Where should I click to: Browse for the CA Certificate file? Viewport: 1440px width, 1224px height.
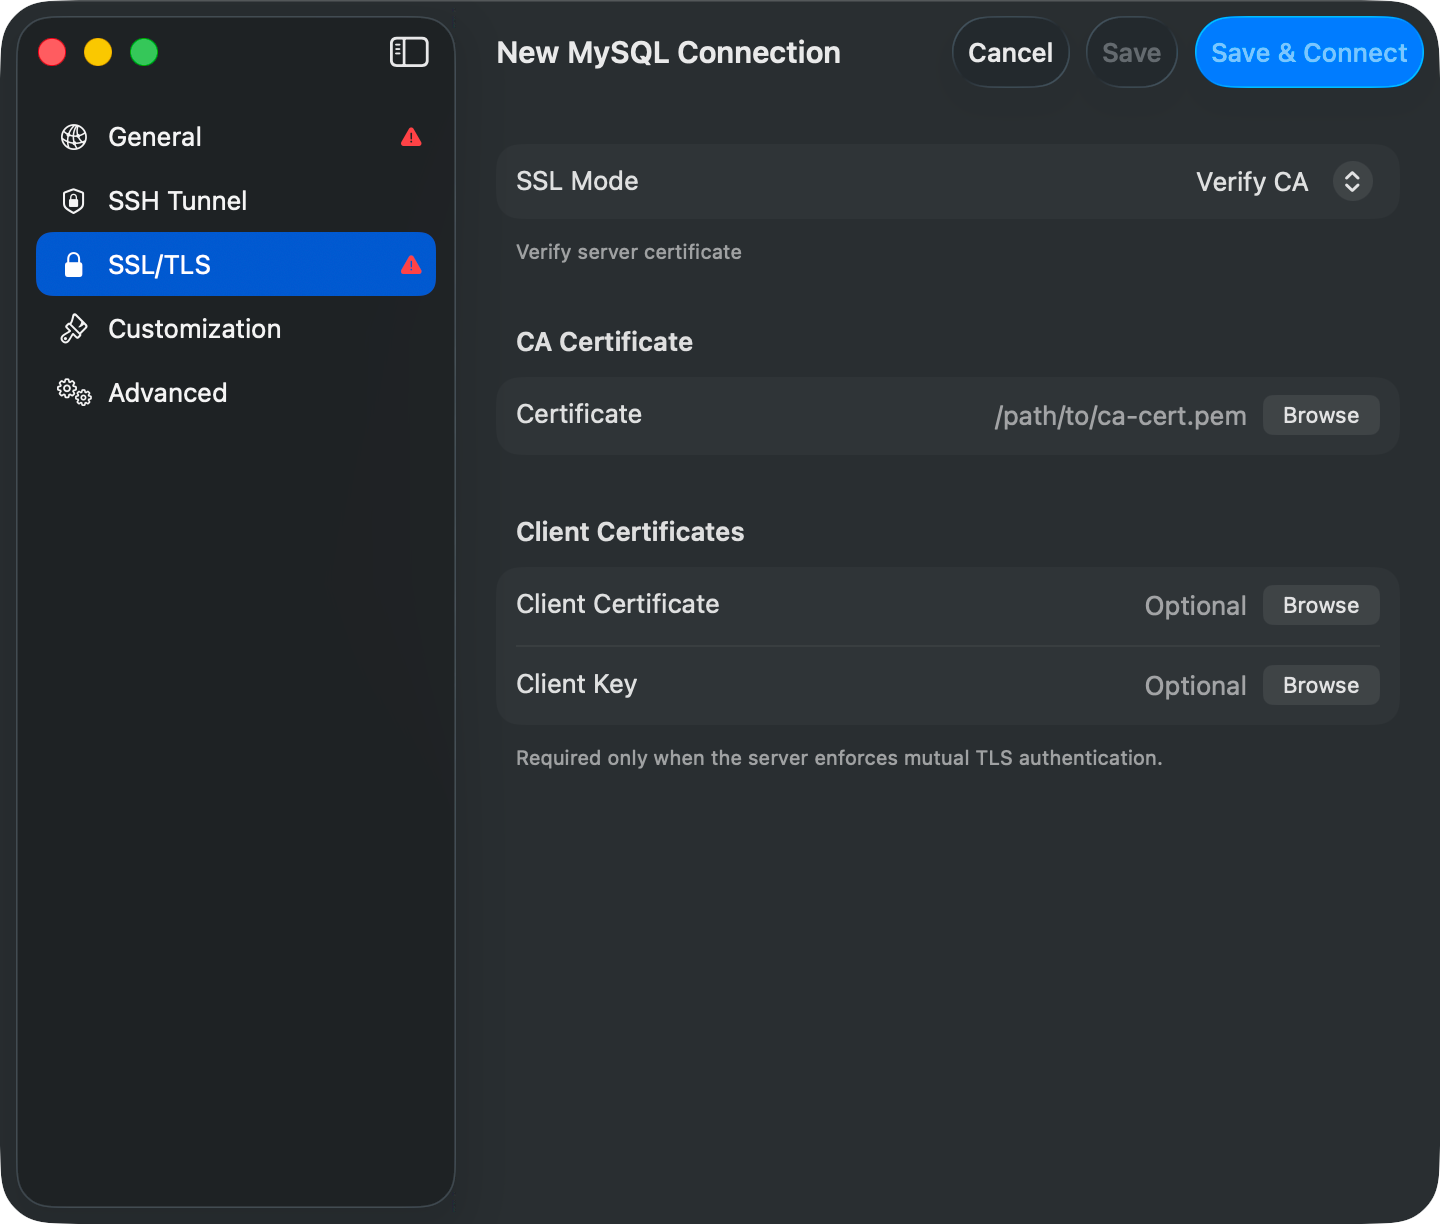[1321, 415]
